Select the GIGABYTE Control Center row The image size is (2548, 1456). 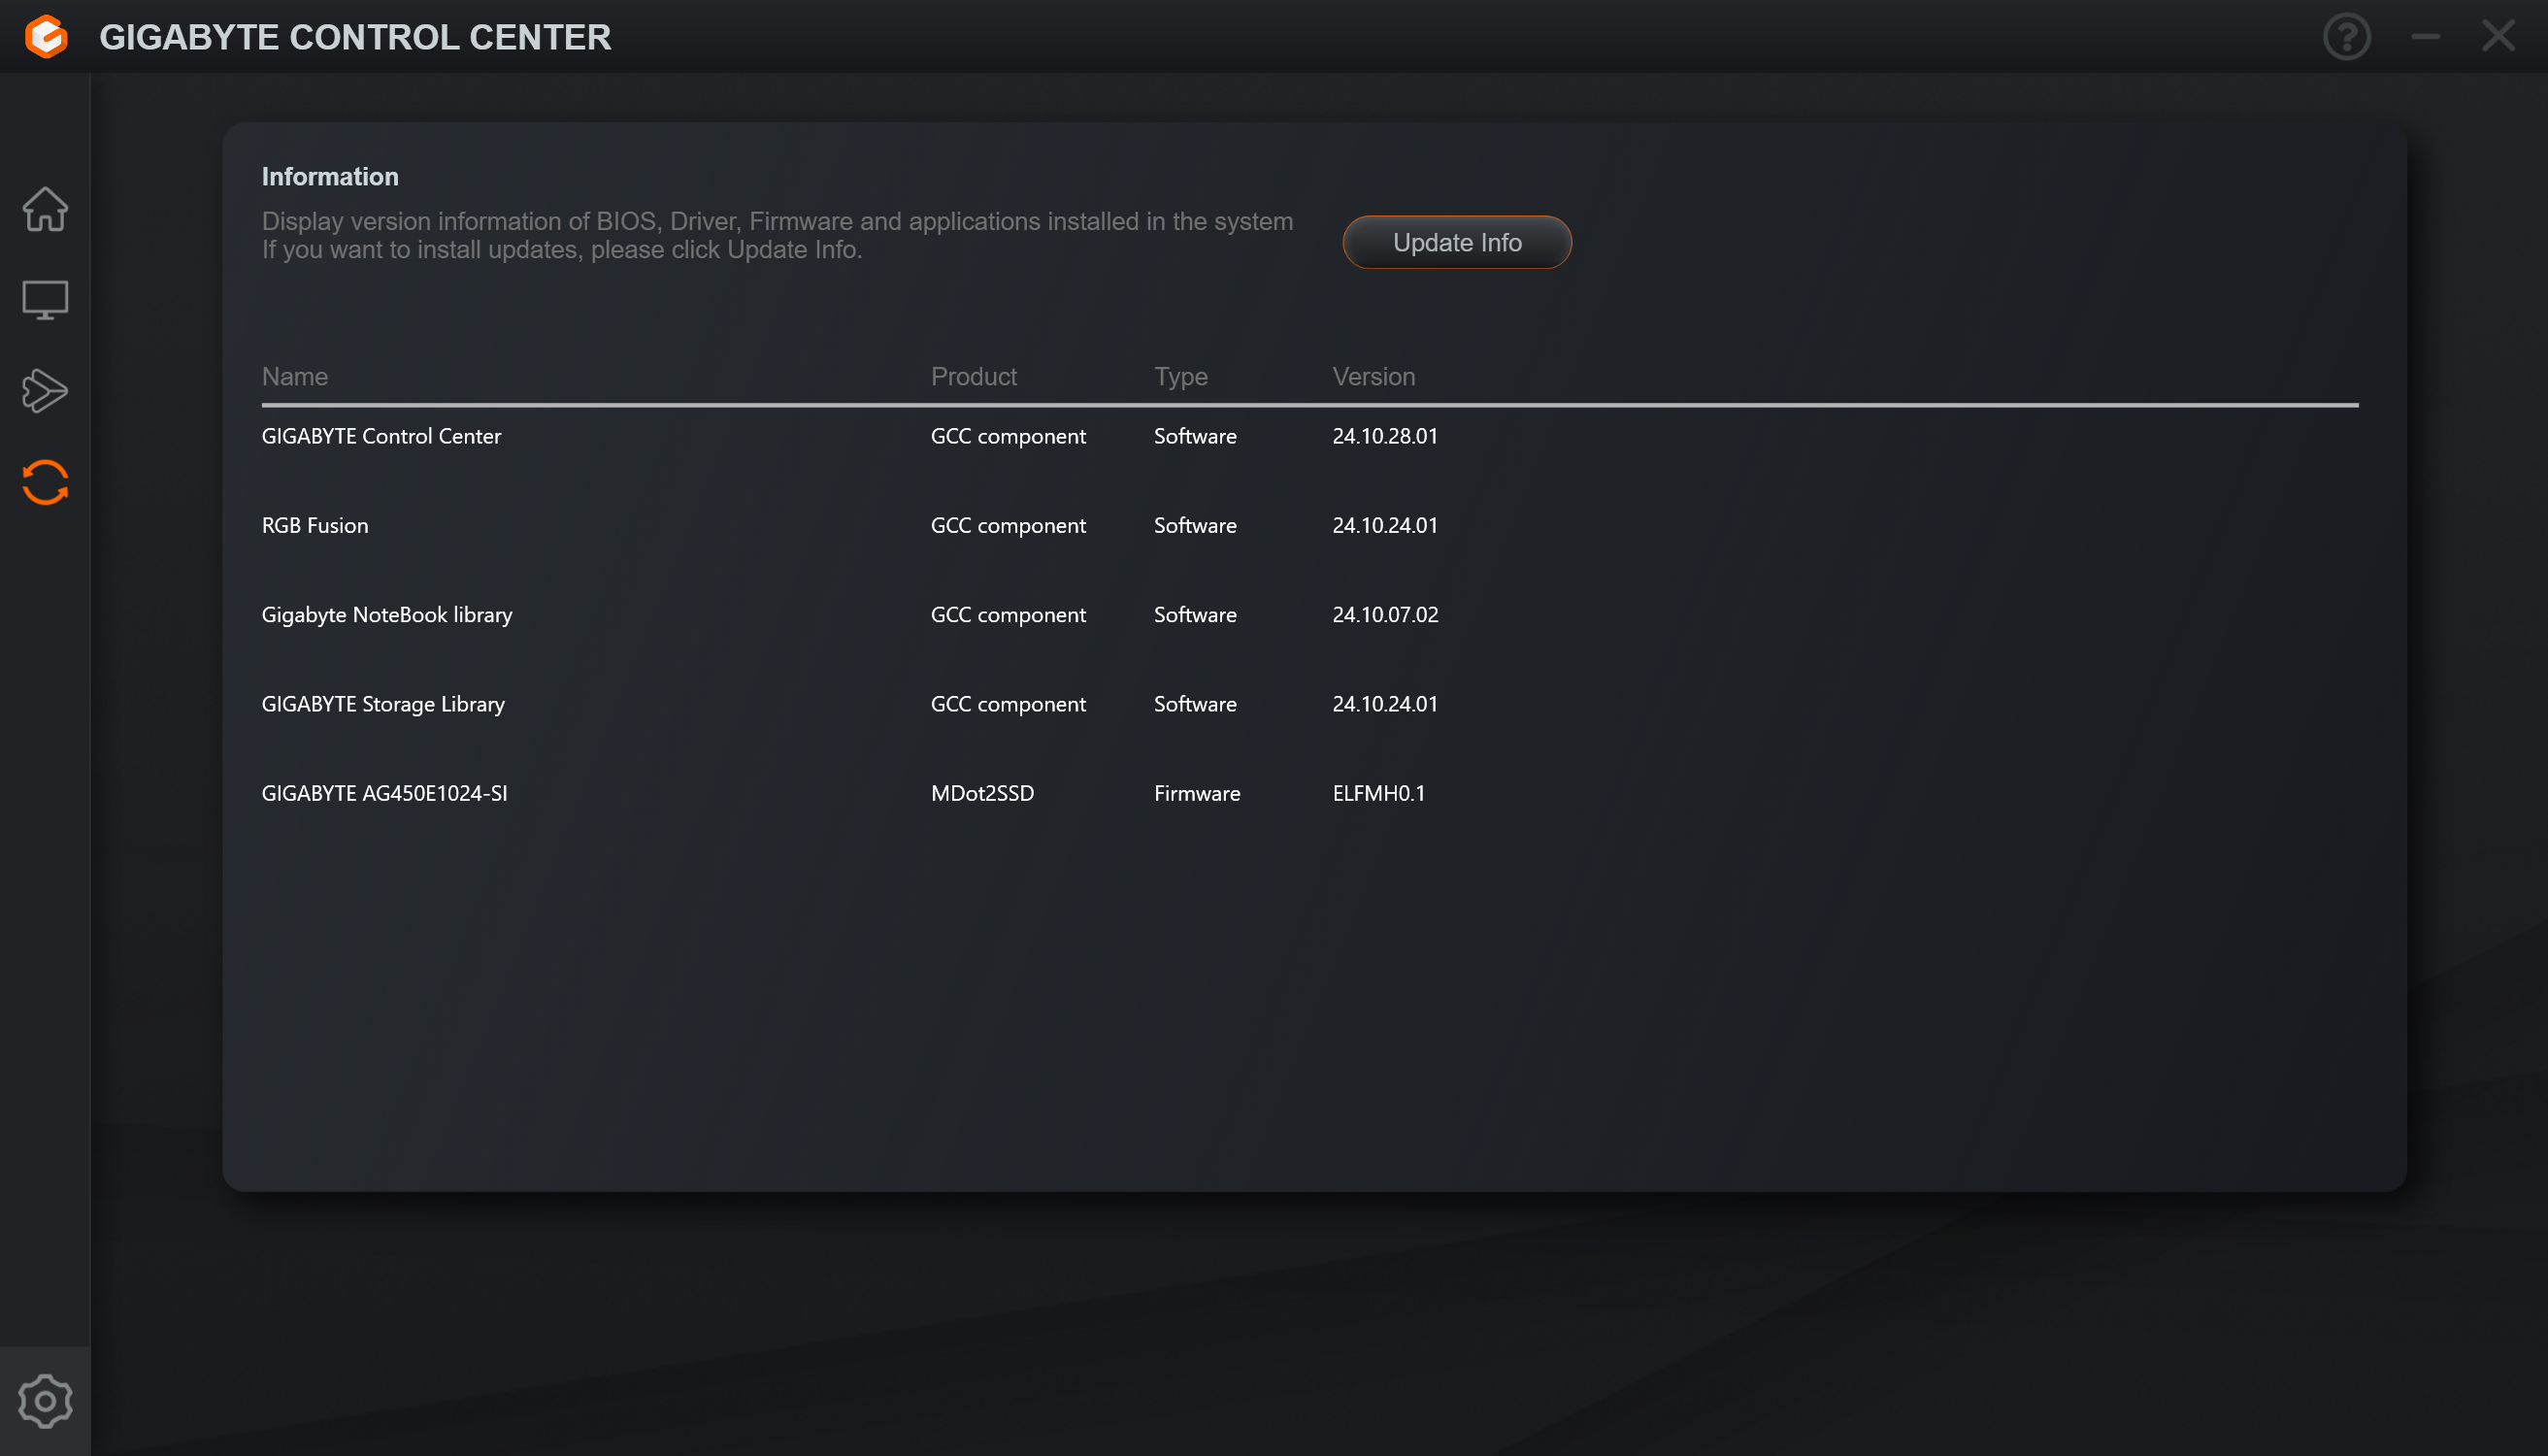(x=381, y=436)
